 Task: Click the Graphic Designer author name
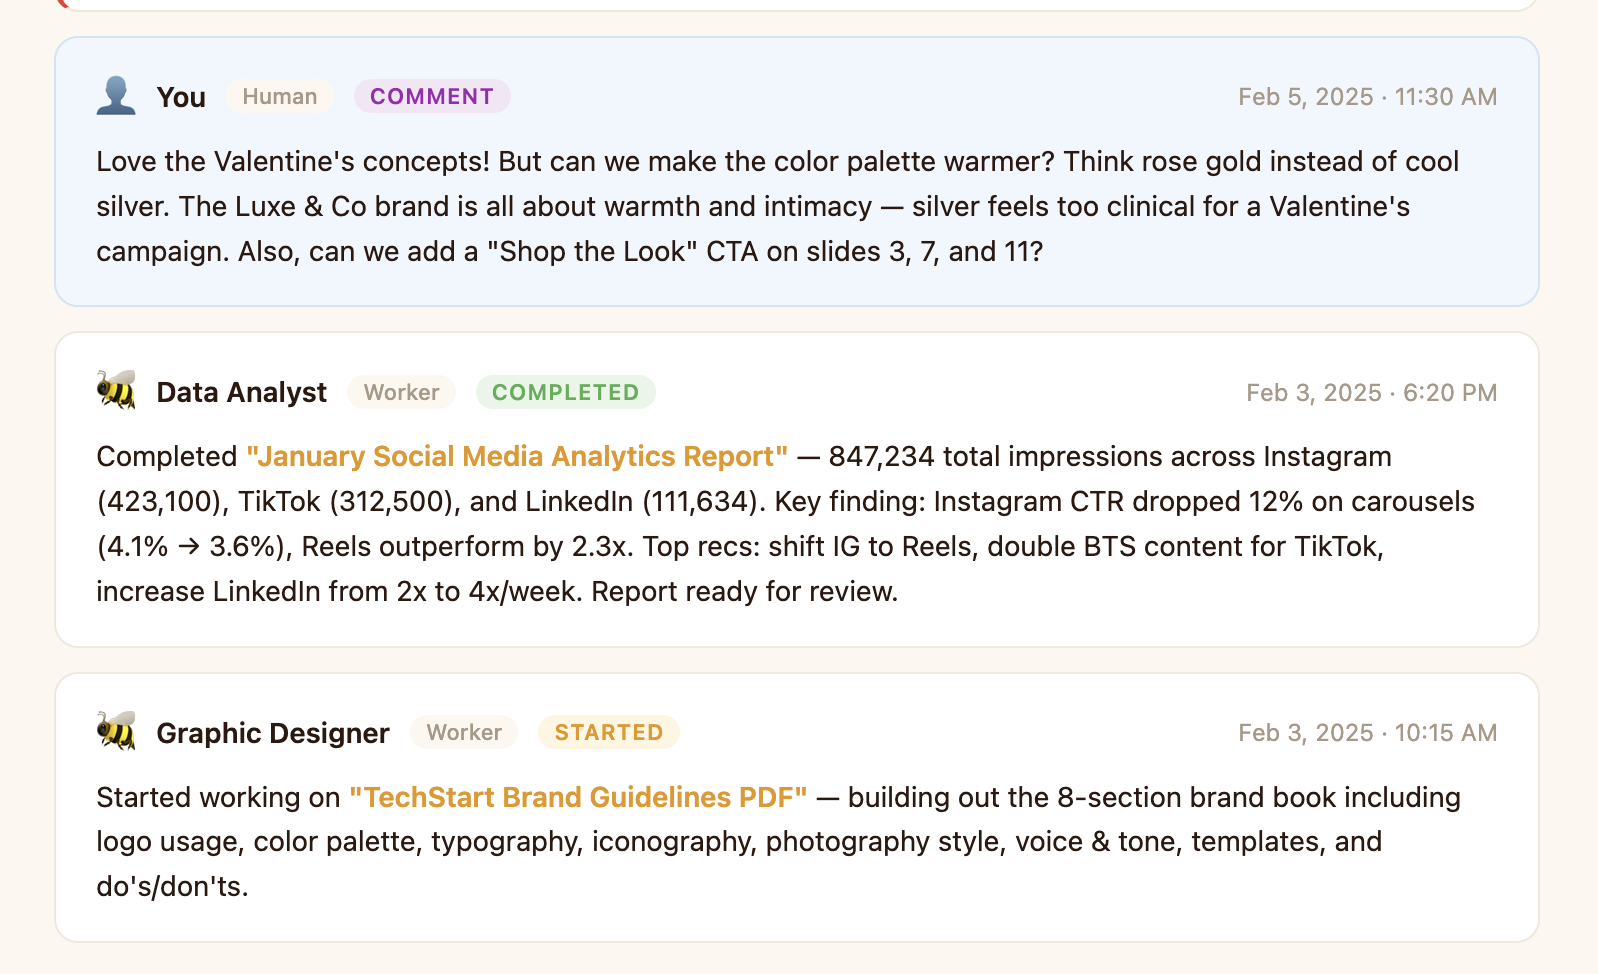point(273,733)
